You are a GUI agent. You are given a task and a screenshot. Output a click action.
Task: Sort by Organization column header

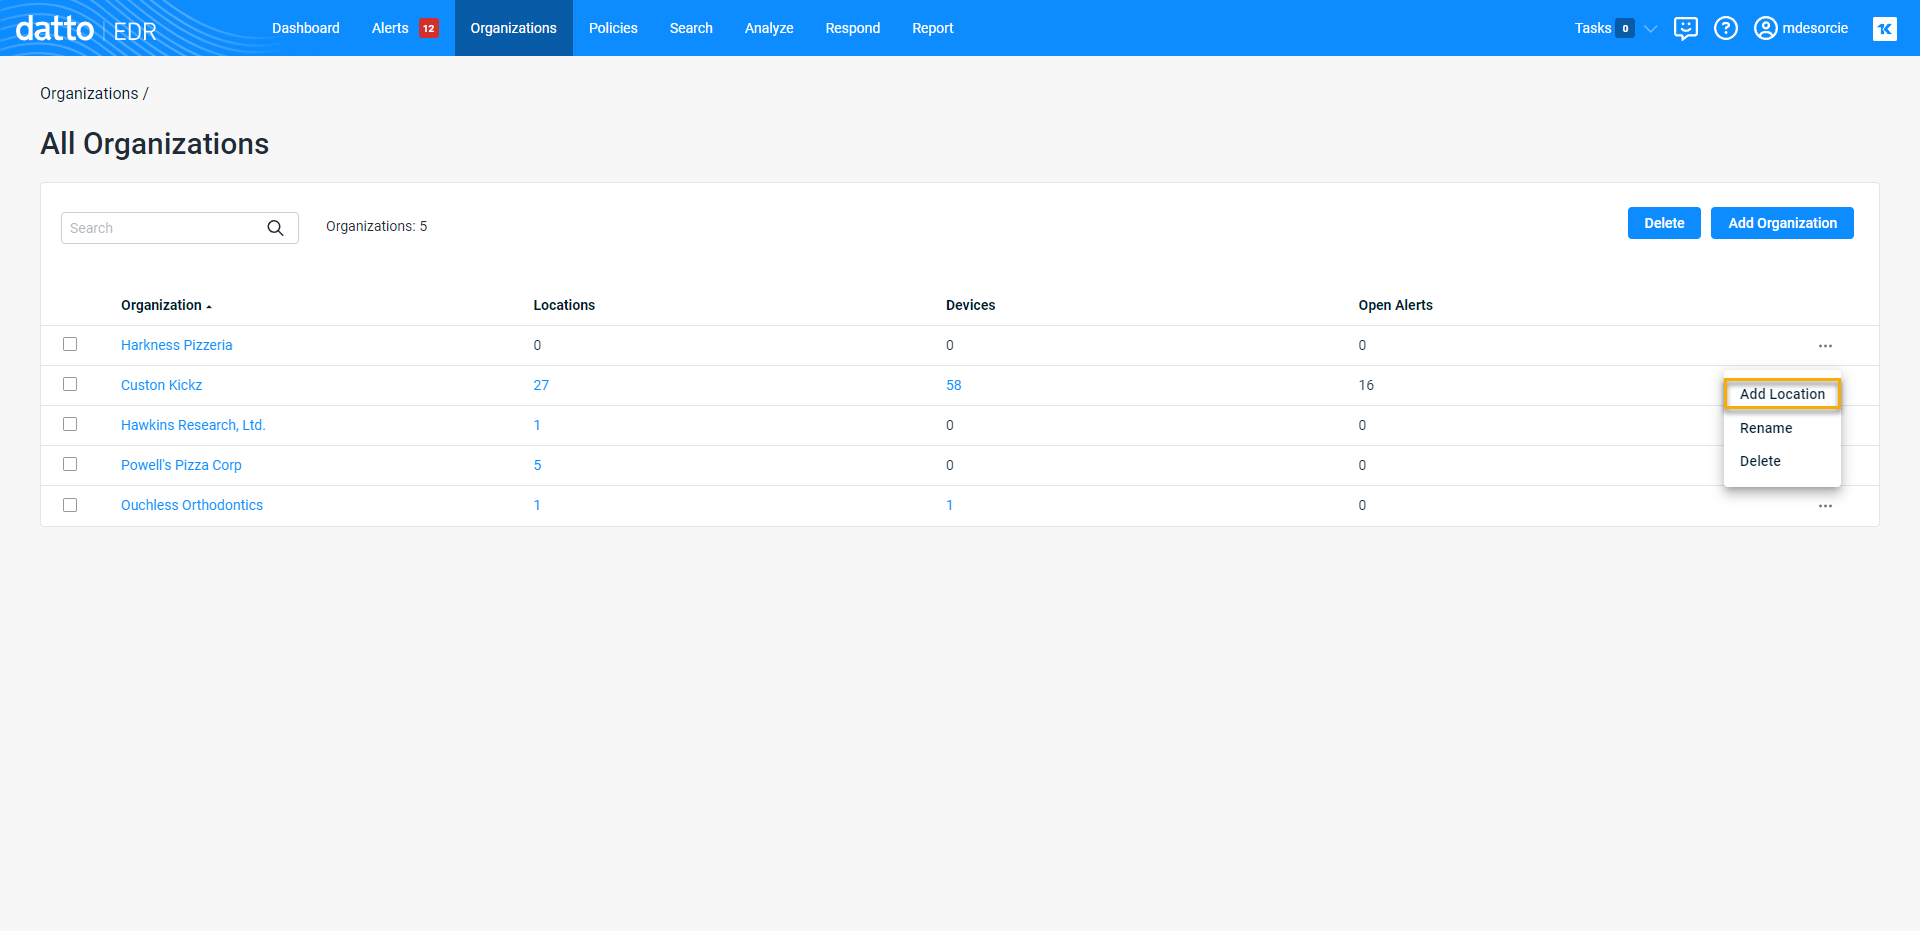[x=166, y=305]
